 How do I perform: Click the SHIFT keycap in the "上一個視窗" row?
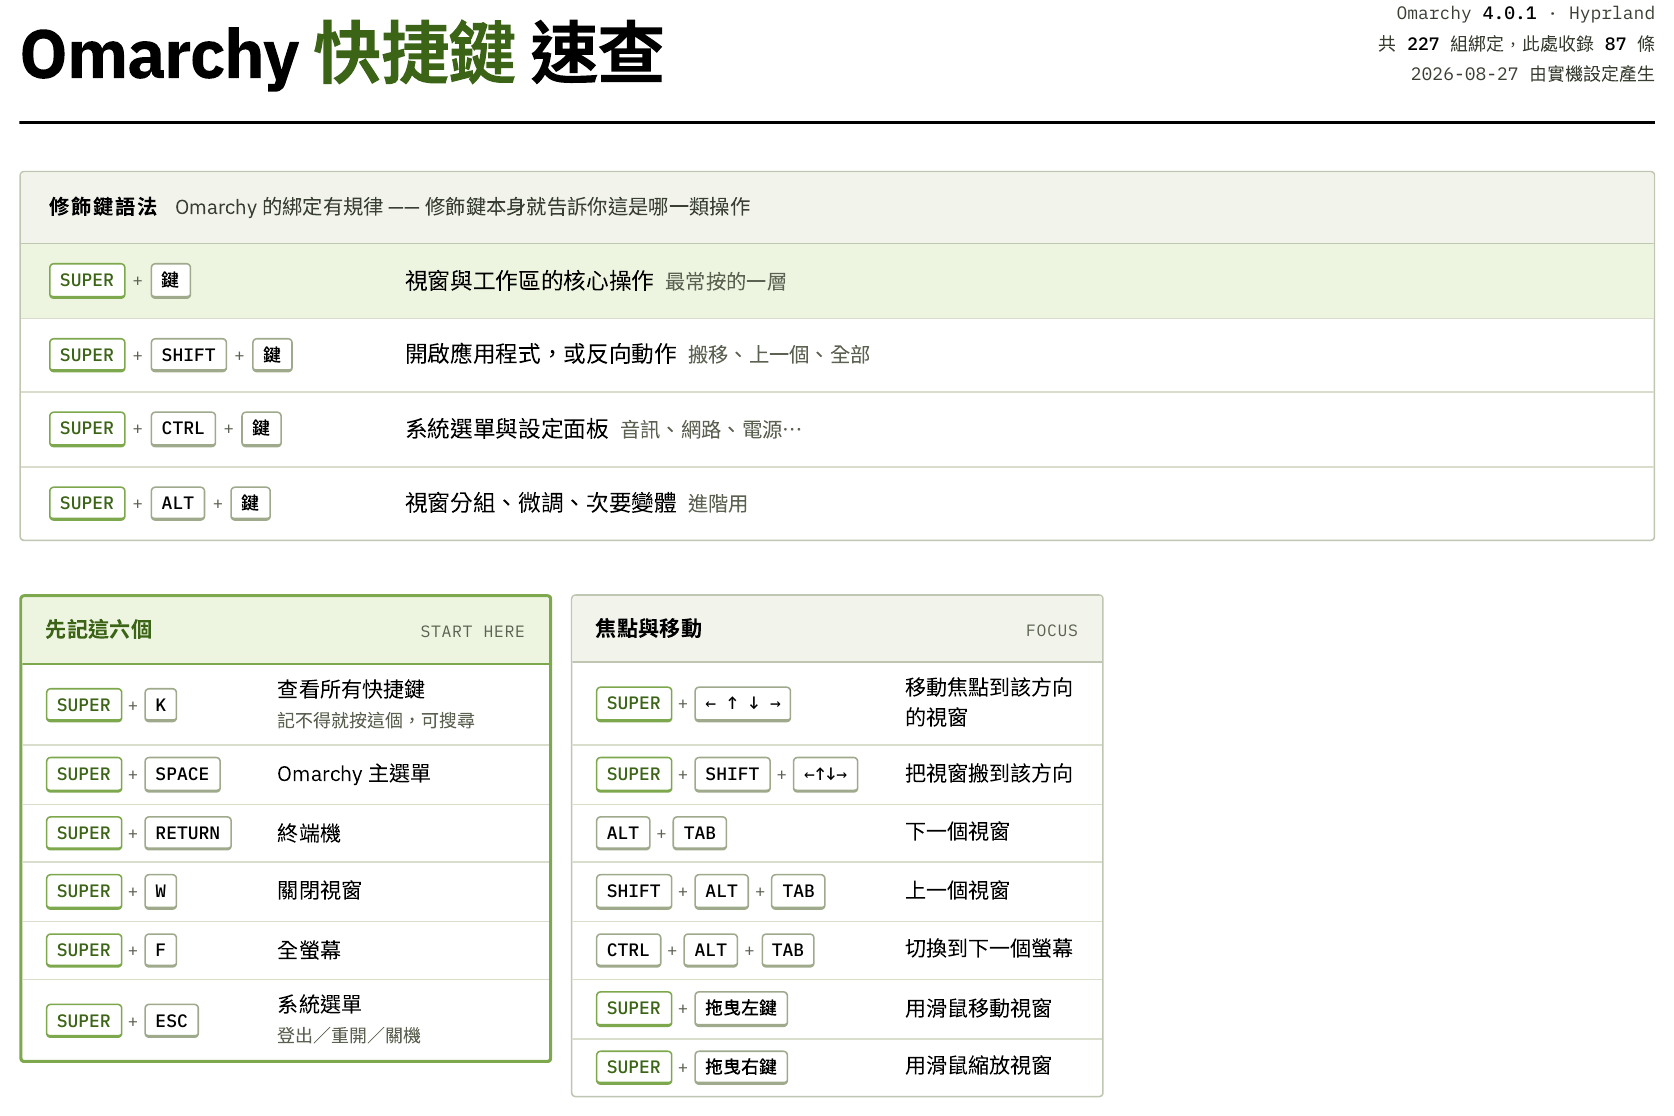click(x=634, y=891)
